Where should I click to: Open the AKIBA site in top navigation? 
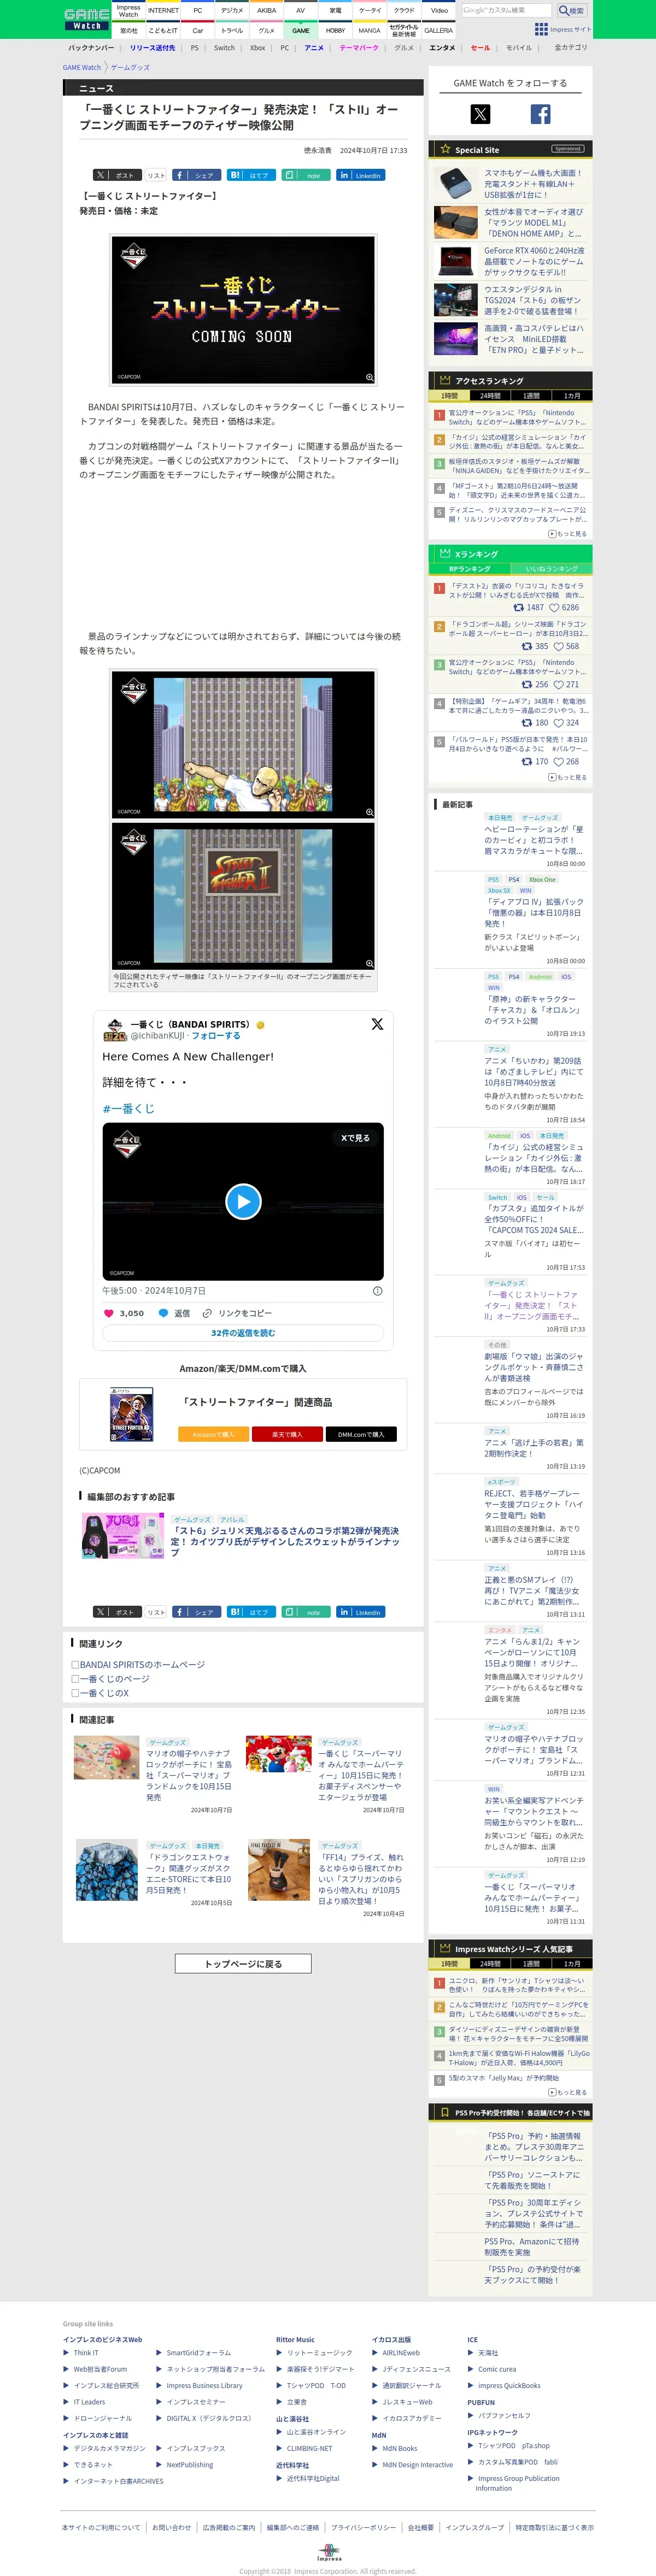click(x=266, y=10)
